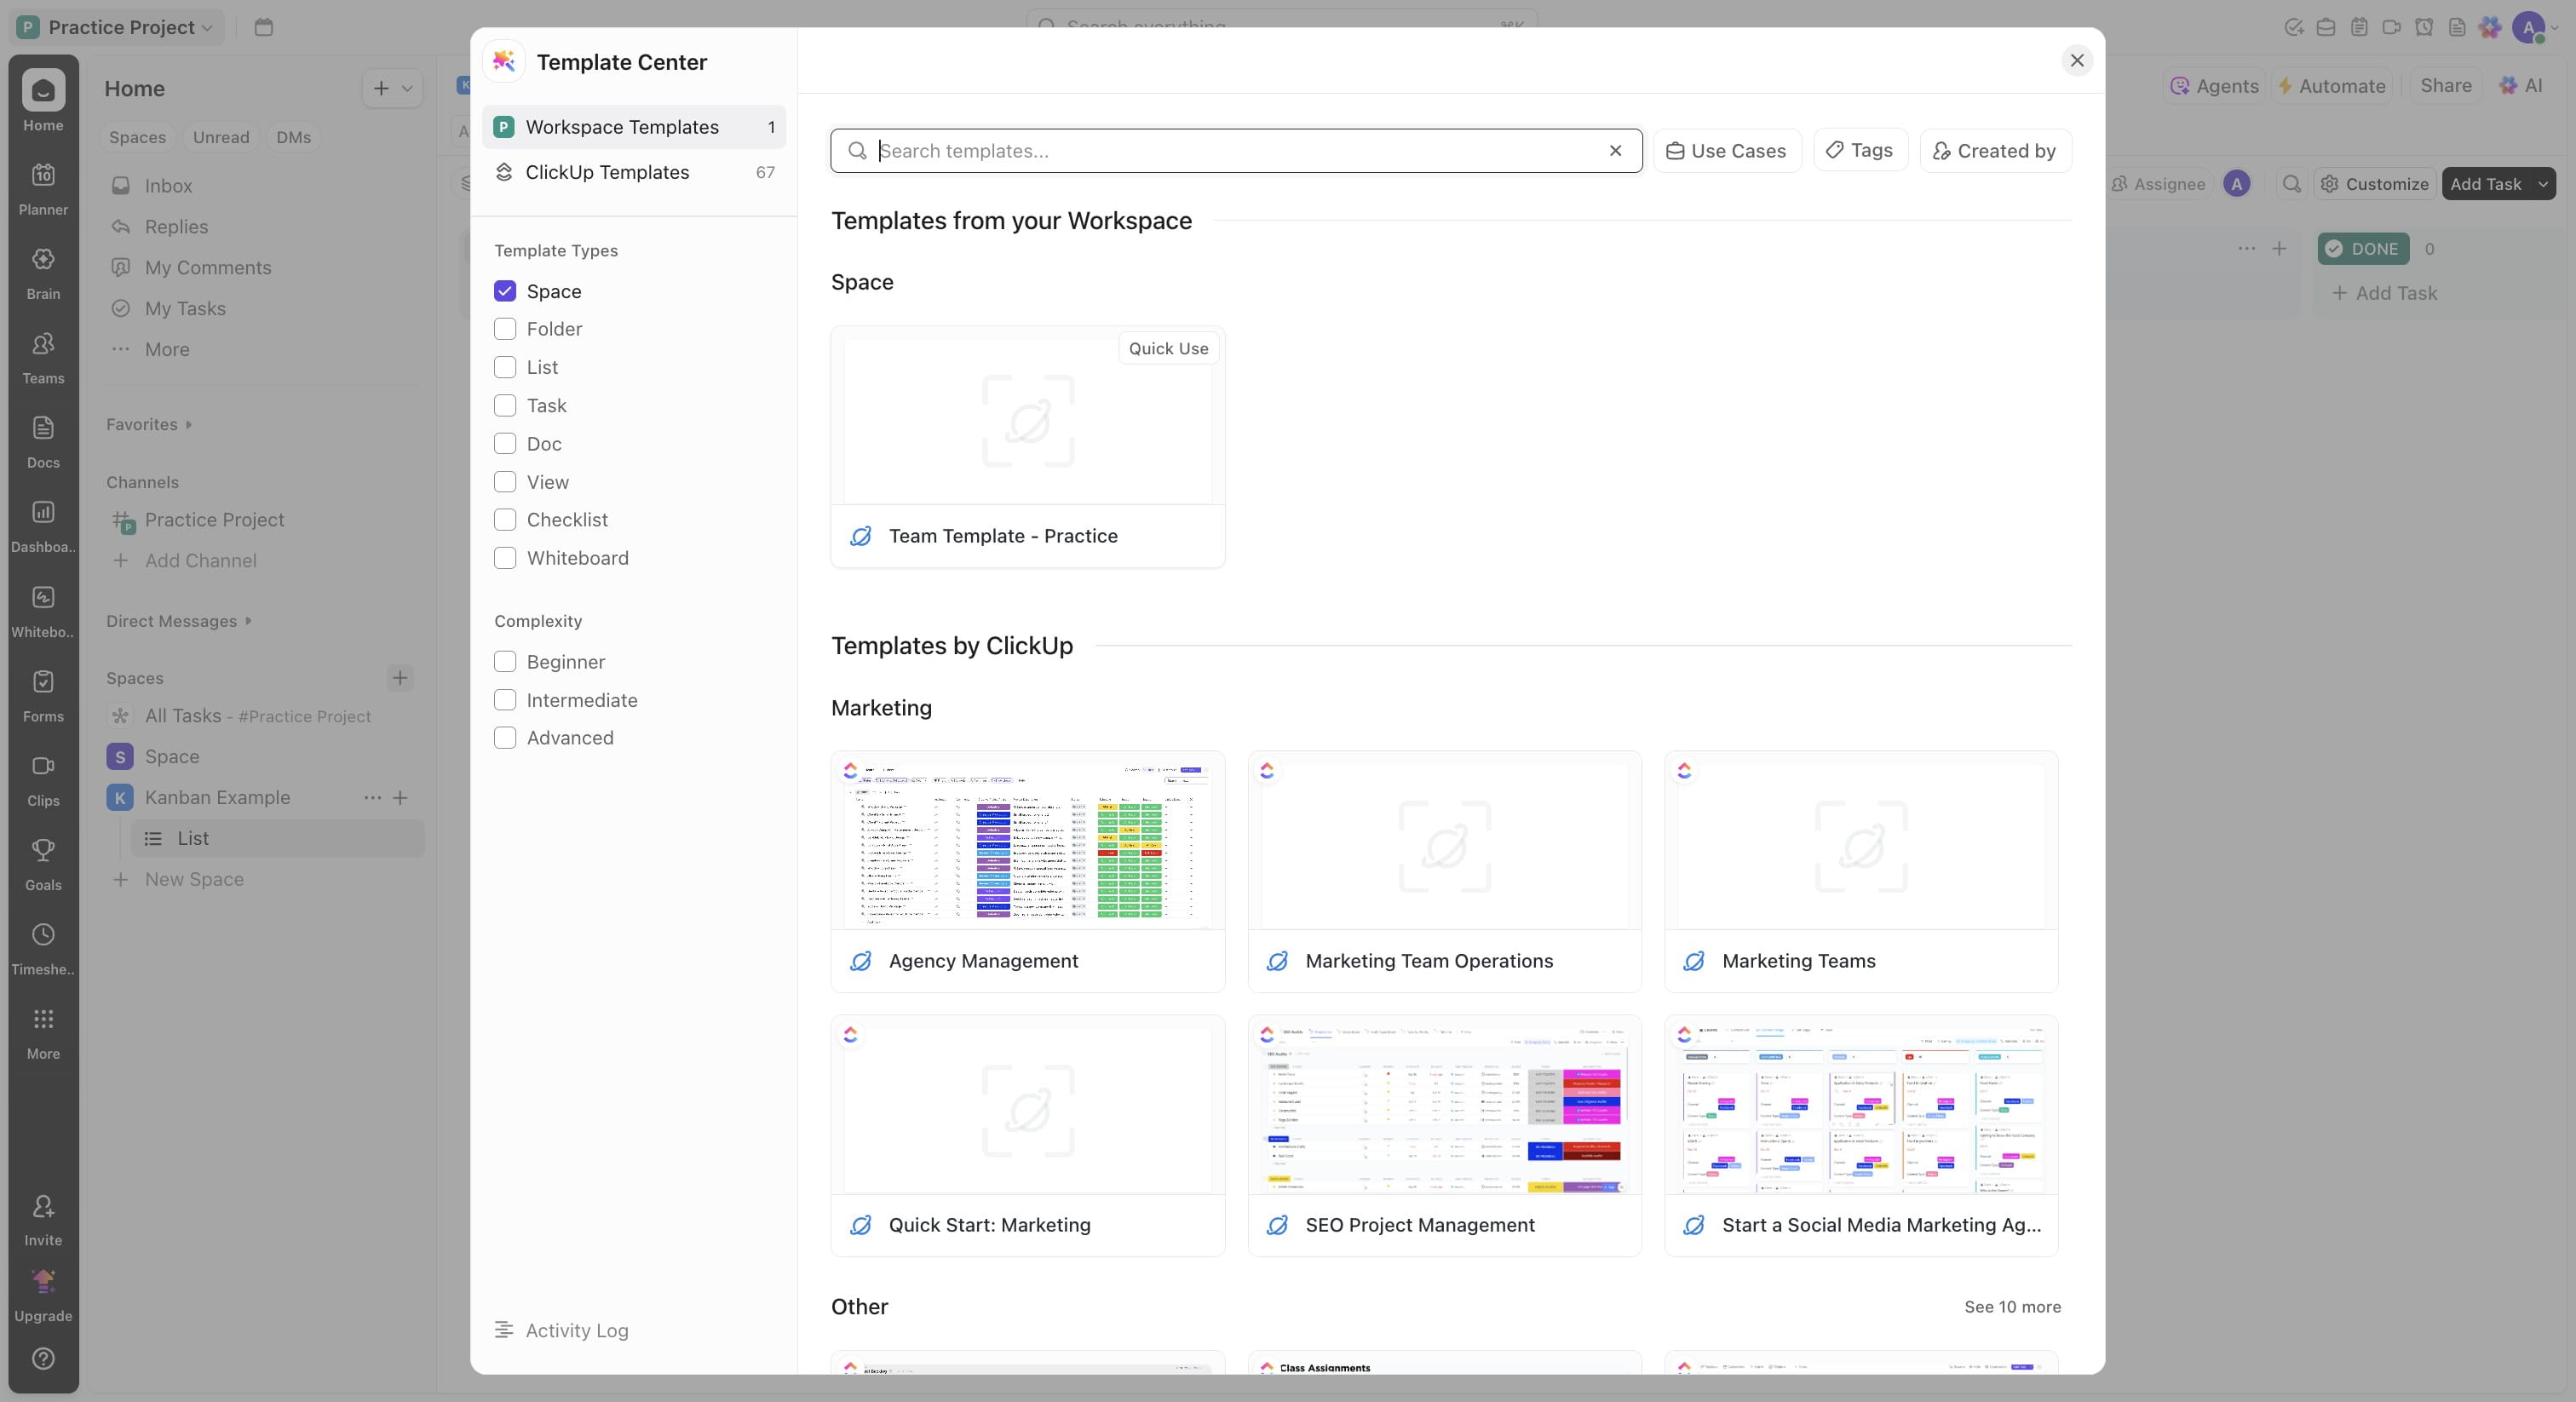Clear the template search field

(x=1615, y=151)
